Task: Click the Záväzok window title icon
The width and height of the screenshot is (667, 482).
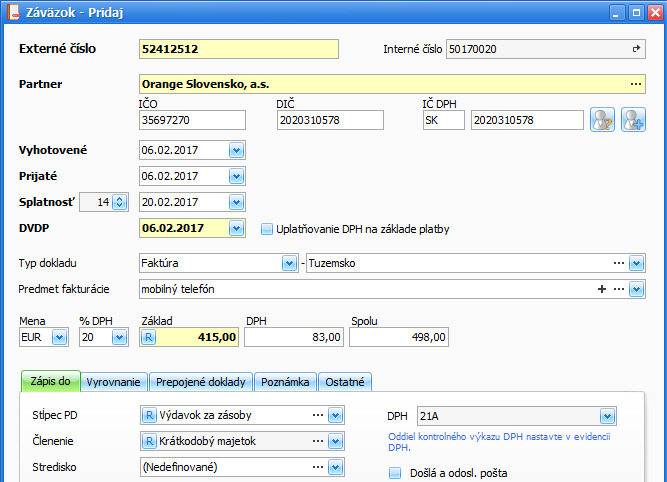Action: (13, 12)
